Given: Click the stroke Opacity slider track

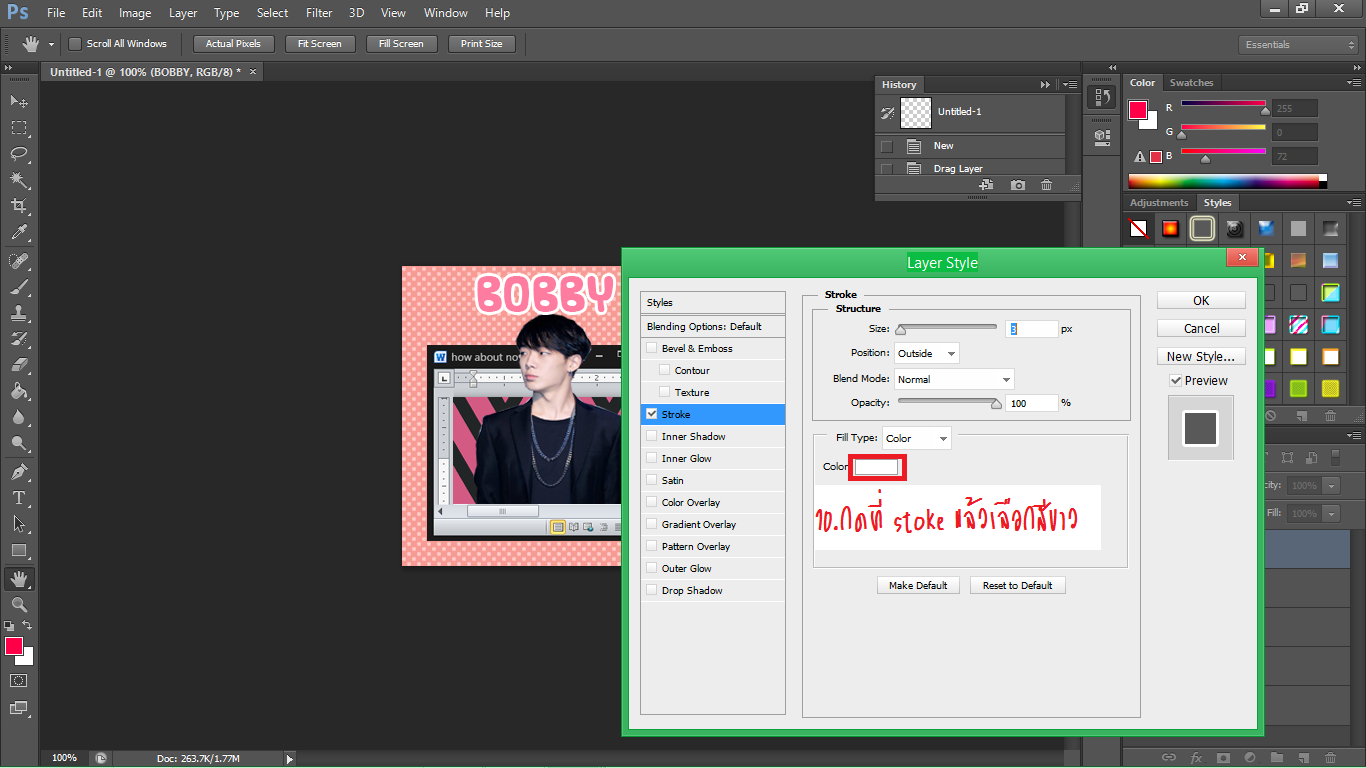Looking at the screenshot, I should pyautogui.click(x=947, y=402).
